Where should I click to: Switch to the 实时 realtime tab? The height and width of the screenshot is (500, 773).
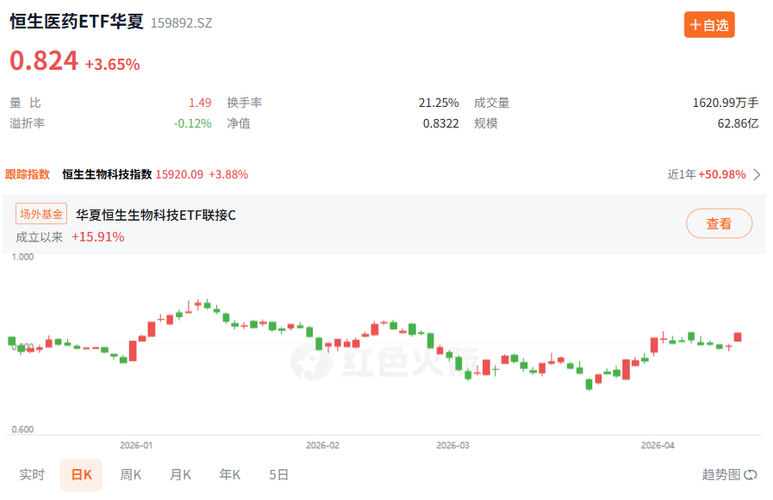pyautogui.click(x=32, y=475)
